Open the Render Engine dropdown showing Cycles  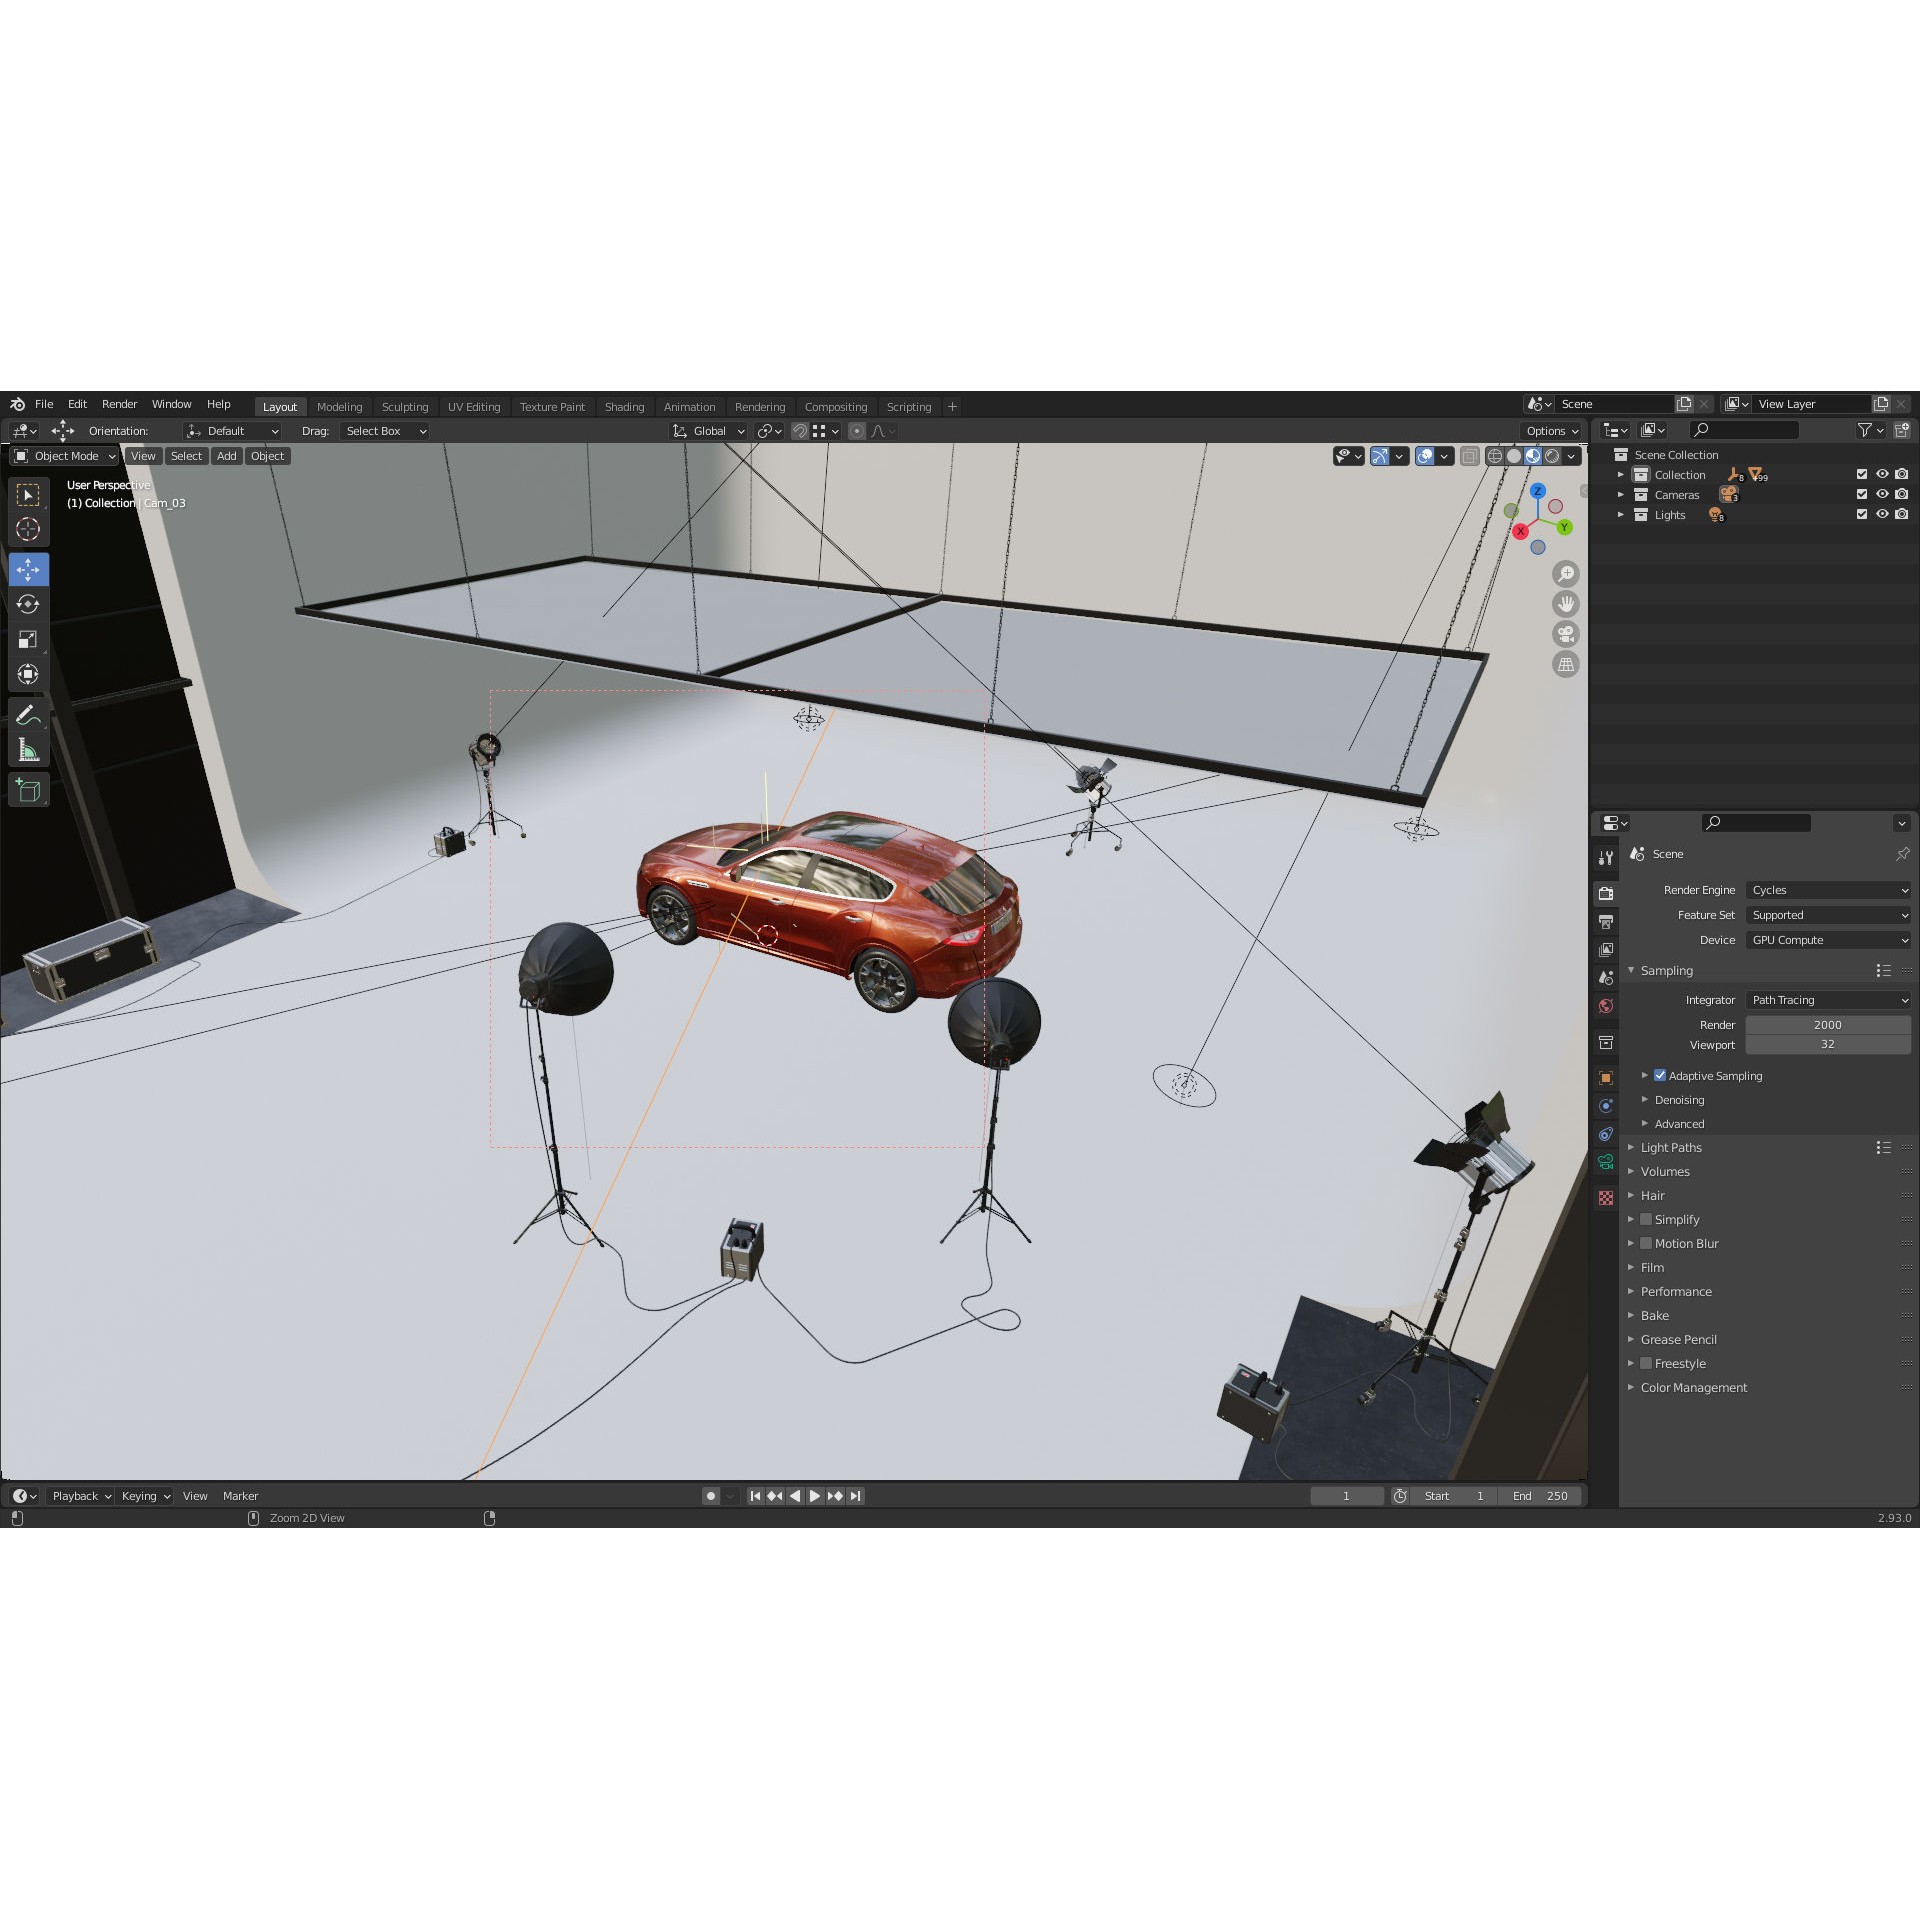click(1828, 889)
